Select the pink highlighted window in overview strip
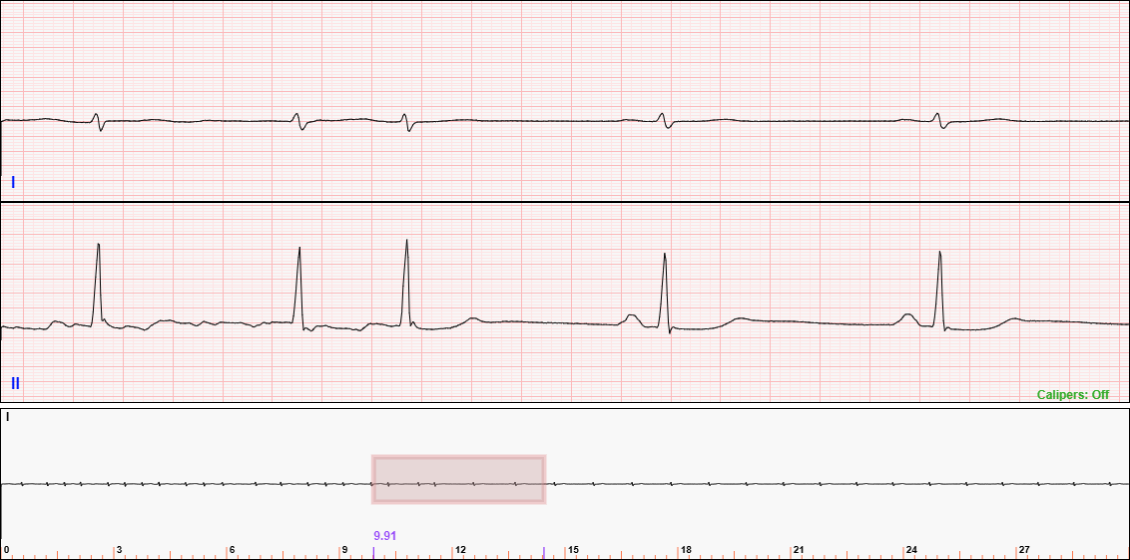1130x560 pixels. click(x=458, y=479)
